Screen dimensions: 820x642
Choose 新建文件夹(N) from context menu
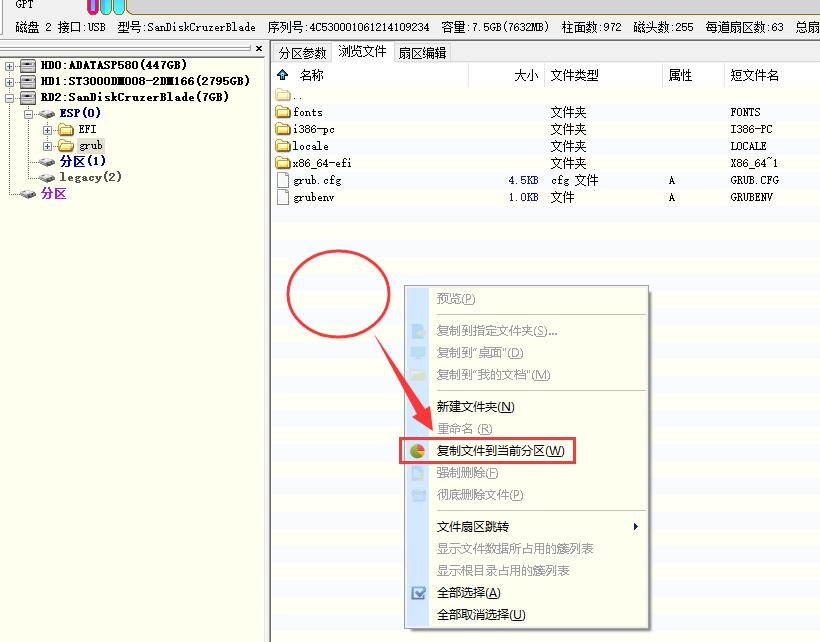(475, 407)
